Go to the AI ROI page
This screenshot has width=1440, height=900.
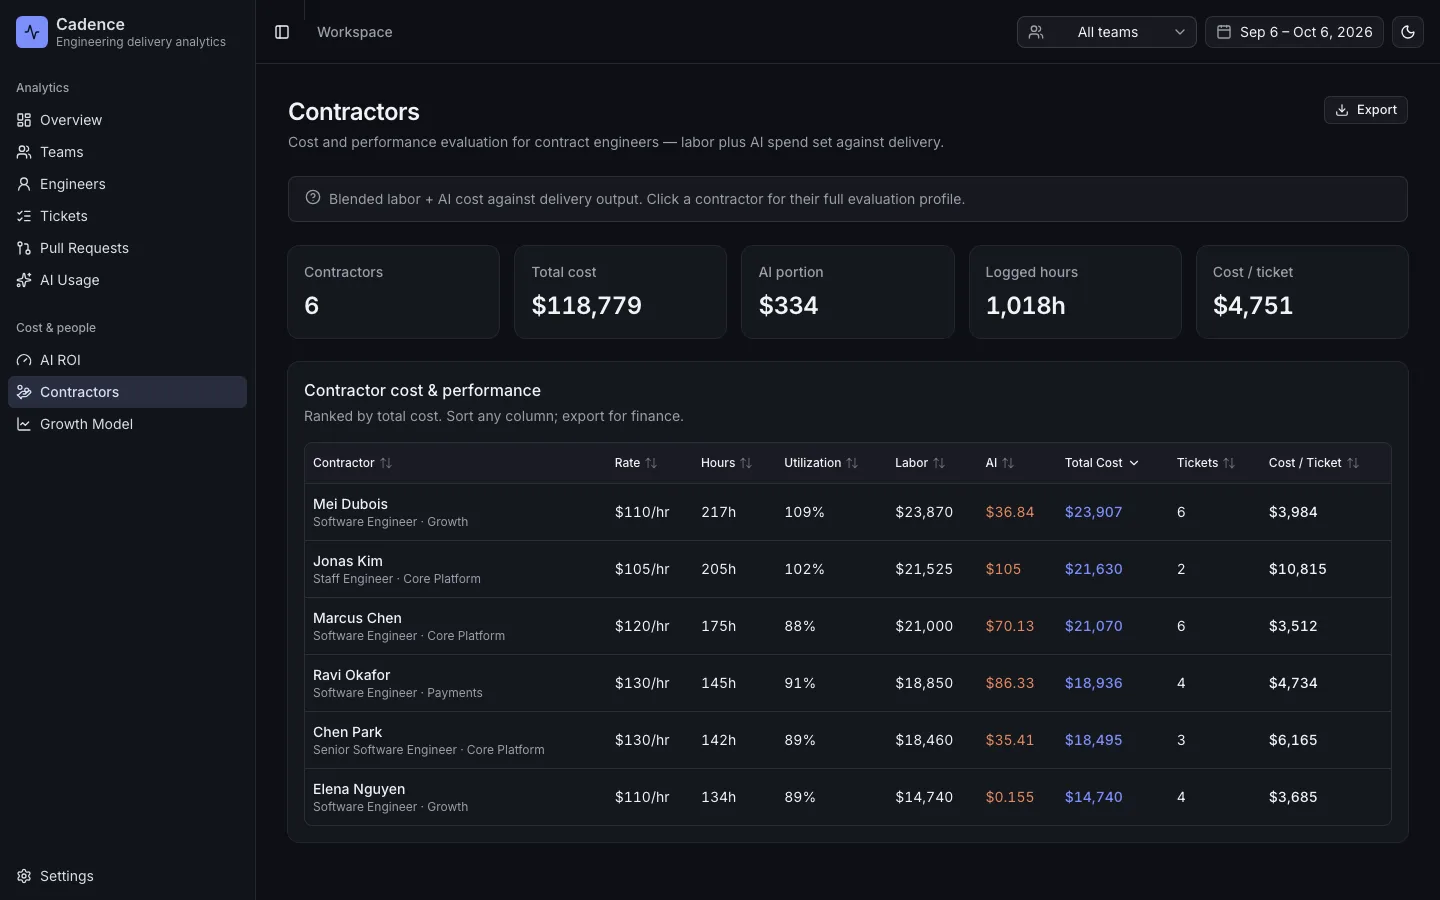click(127, 360)
